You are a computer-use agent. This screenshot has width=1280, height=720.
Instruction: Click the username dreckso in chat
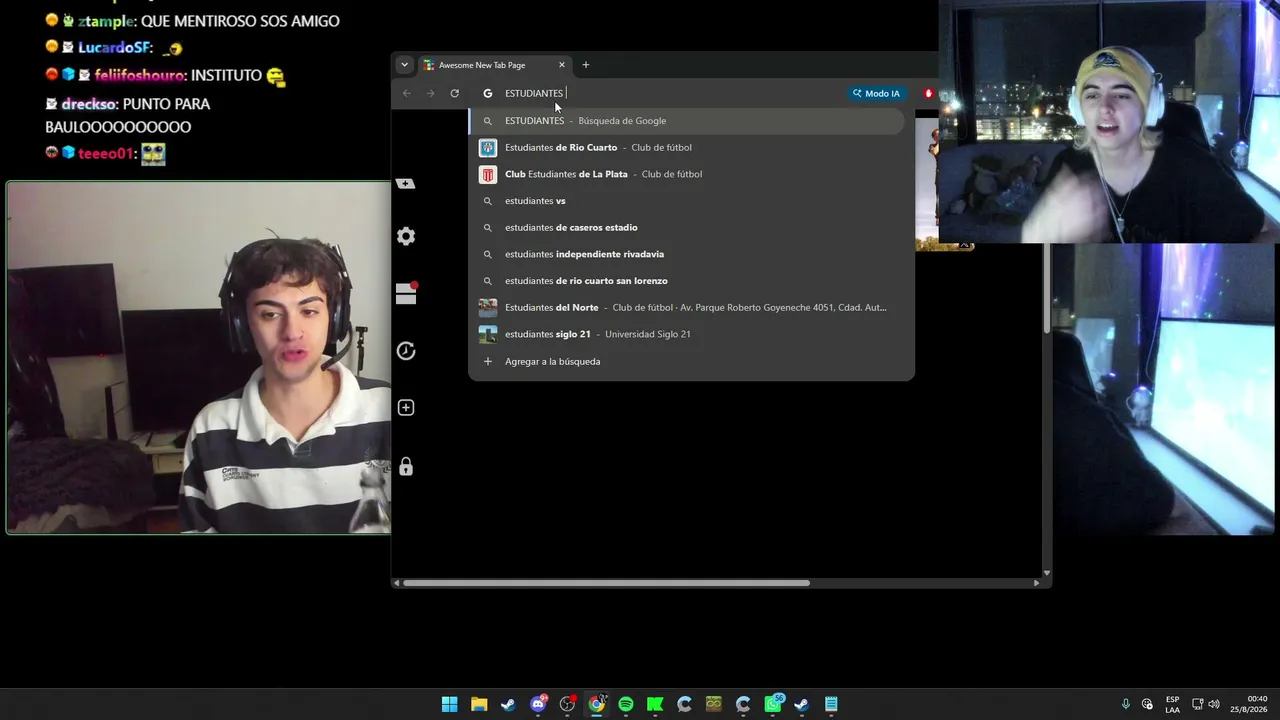[x=88, y=104]
